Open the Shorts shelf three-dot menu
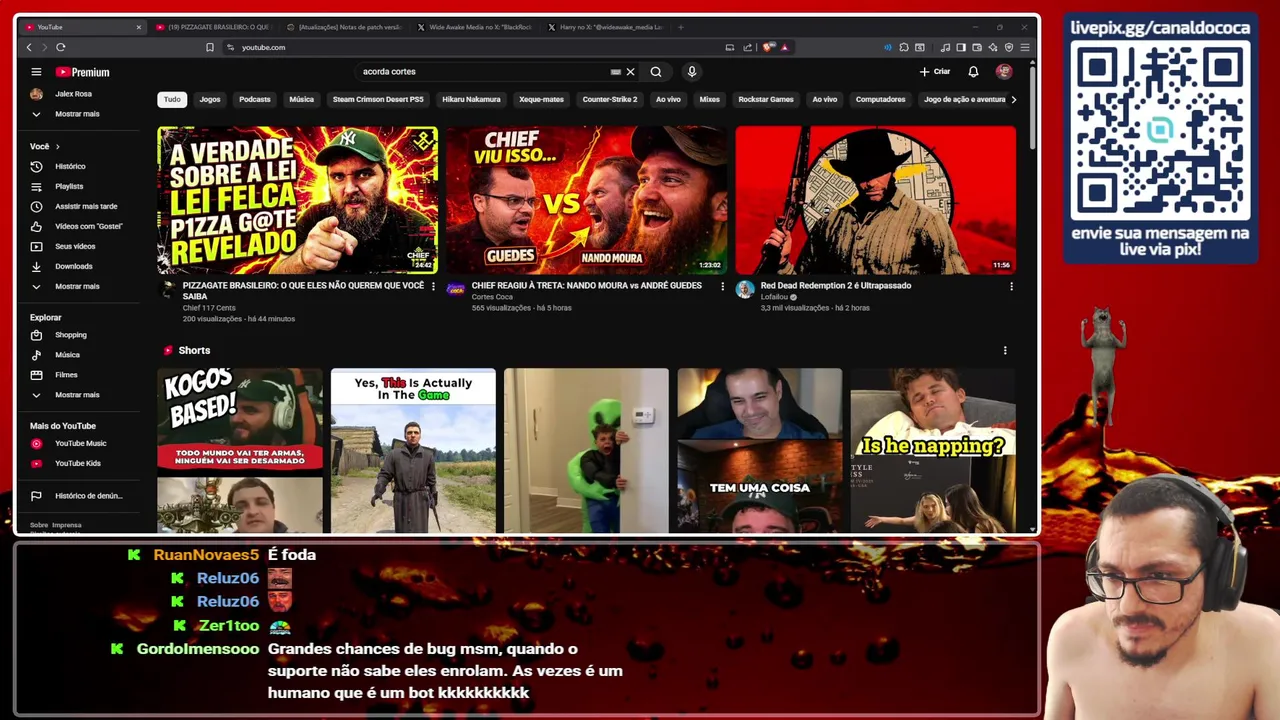1280x720 pixels. 1005,350
